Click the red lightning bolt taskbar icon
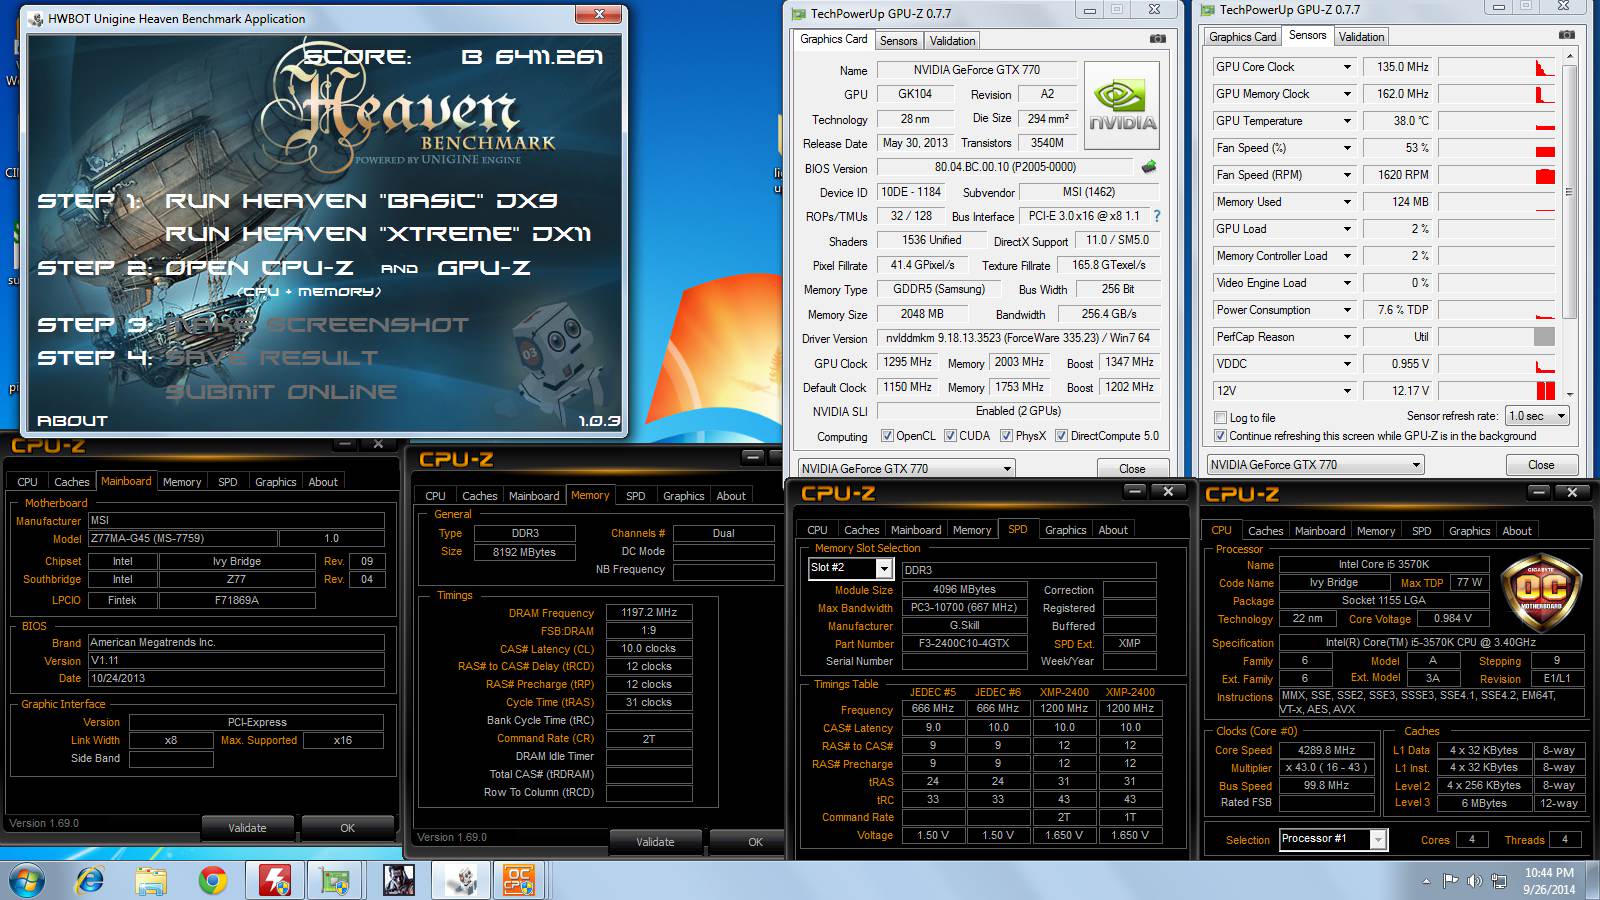 coord(275,880)
